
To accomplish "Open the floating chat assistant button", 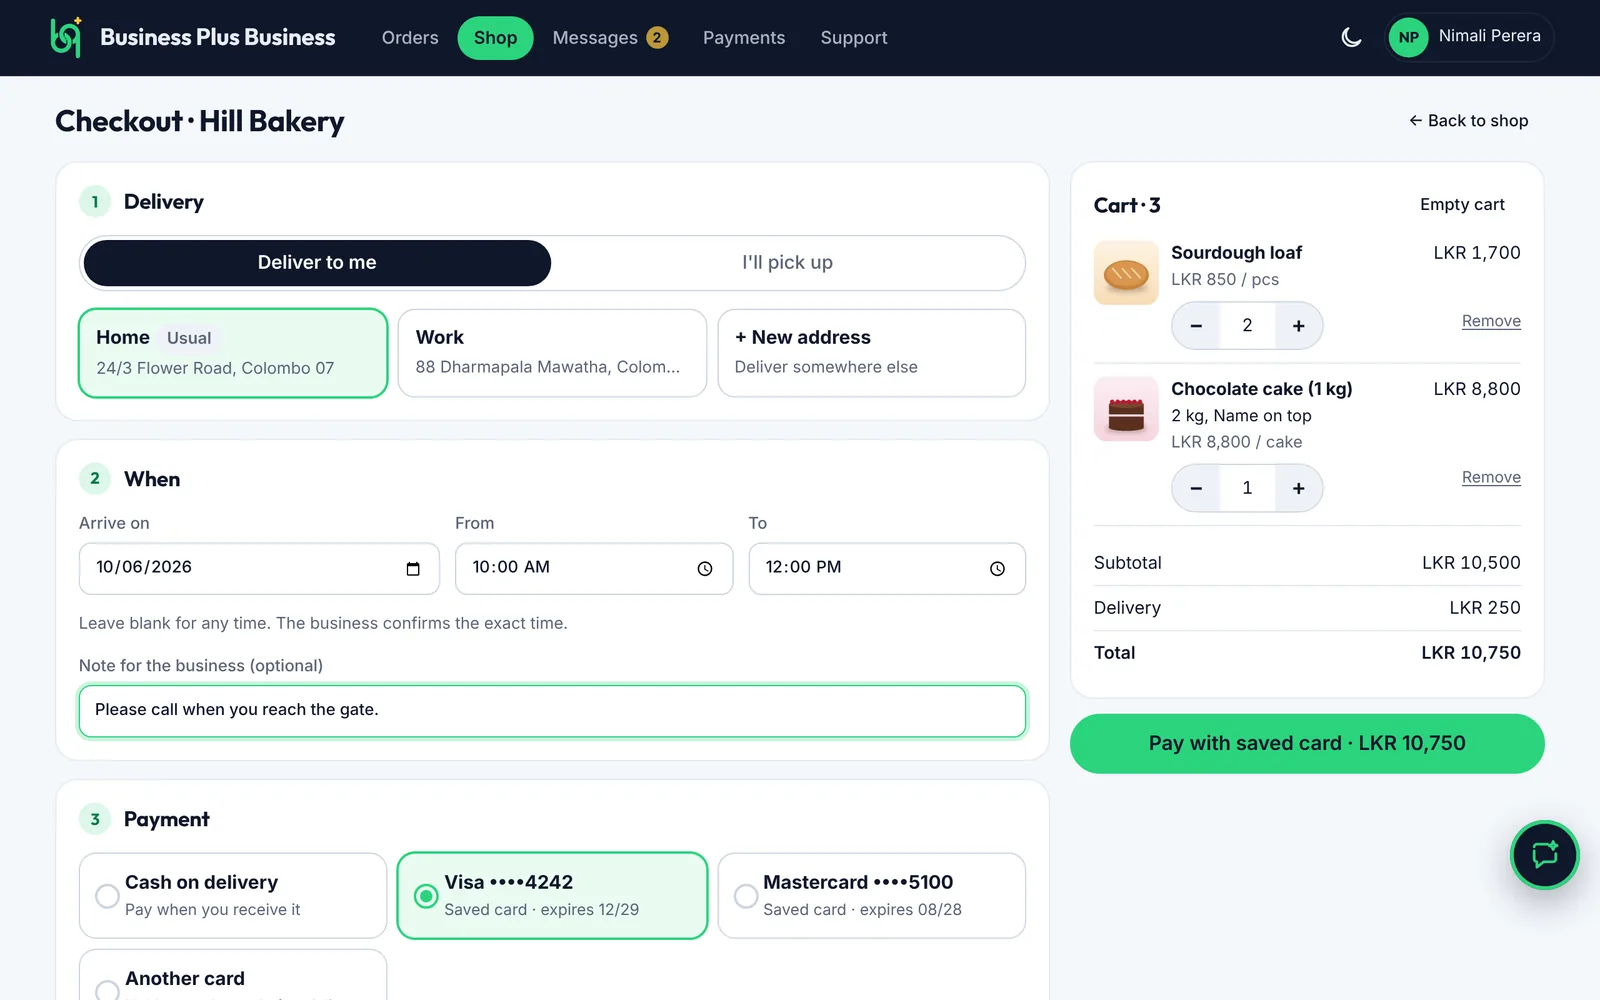I will 1544,855.
